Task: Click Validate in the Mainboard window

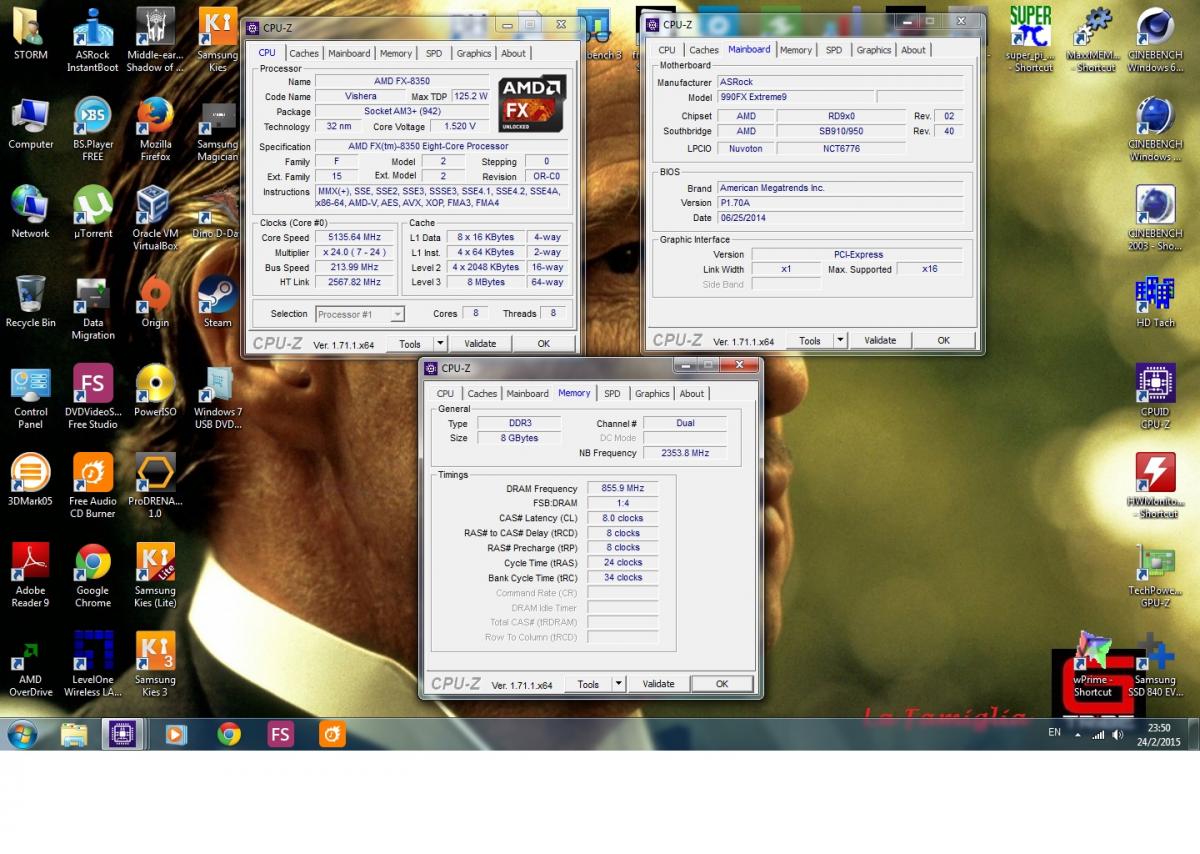Action: click(x=880, y=340)
